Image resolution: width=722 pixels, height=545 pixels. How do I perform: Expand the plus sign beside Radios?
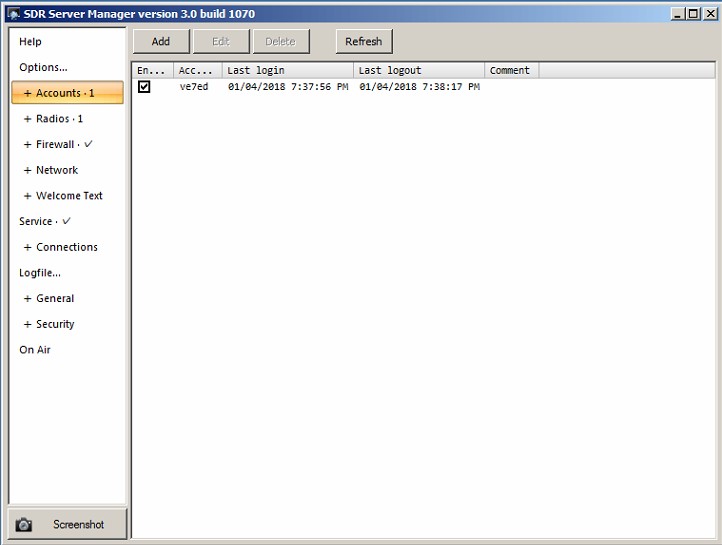[28, 119]
